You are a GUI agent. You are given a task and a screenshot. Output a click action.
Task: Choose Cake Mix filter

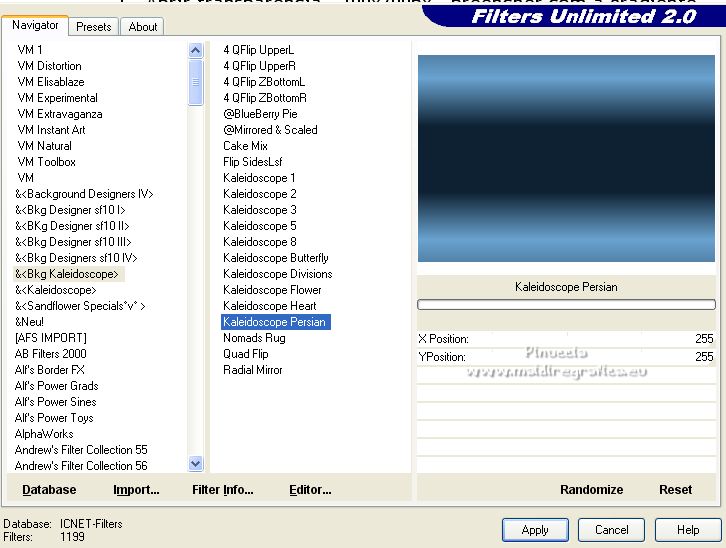[x=245, y=146]
